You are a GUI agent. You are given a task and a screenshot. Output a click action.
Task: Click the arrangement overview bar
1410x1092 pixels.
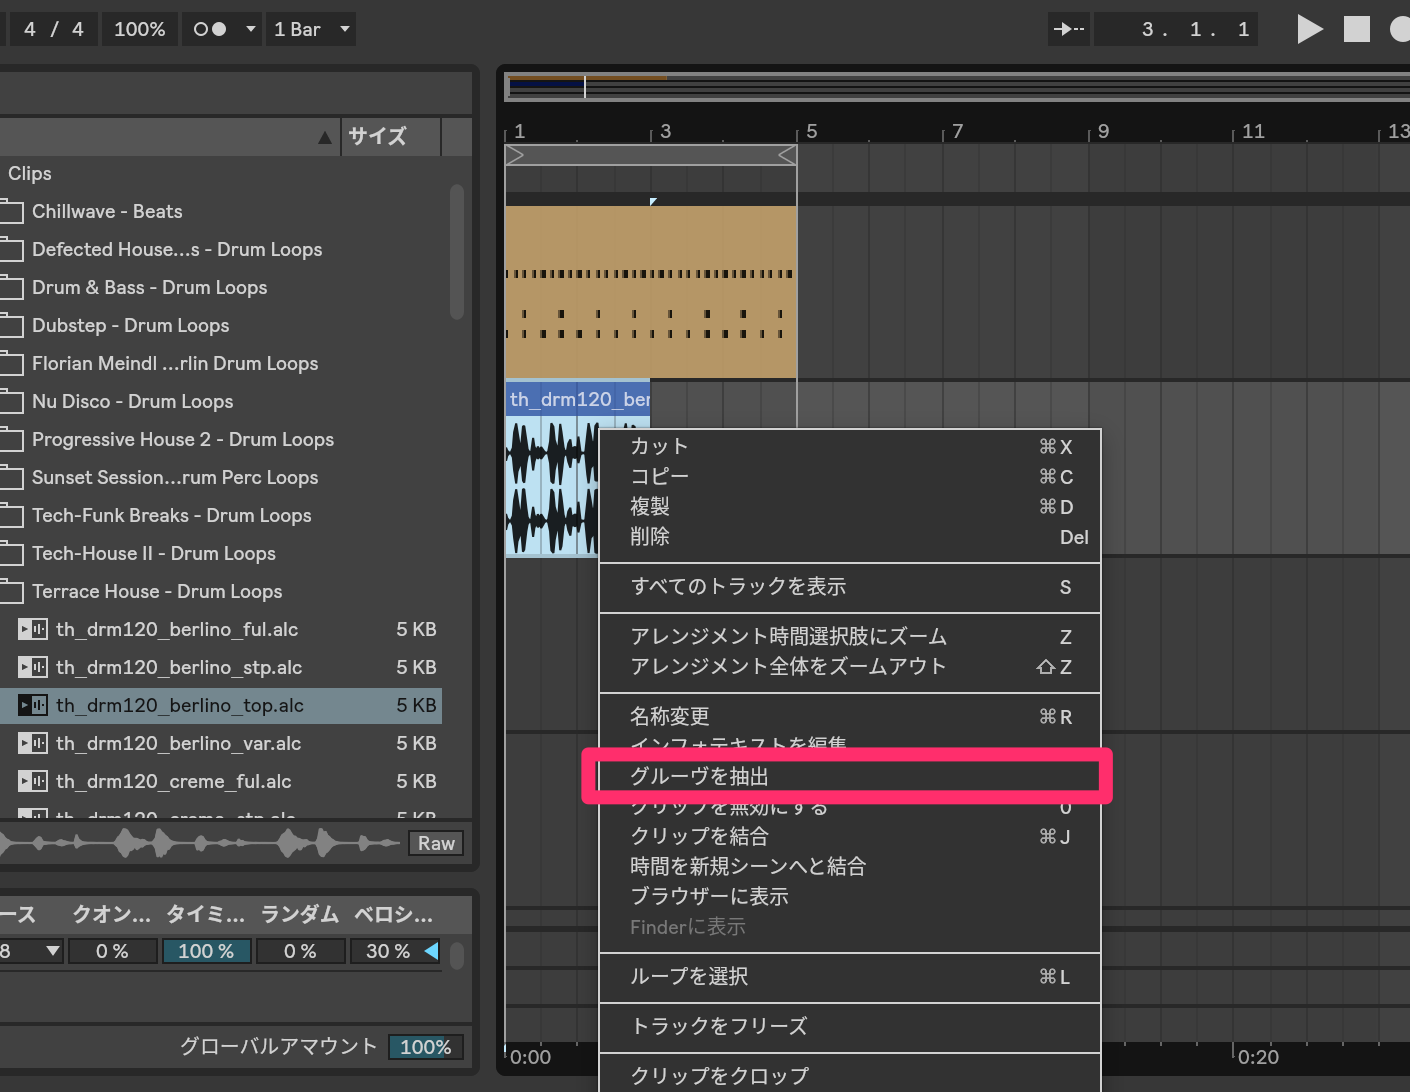(958, 87)
